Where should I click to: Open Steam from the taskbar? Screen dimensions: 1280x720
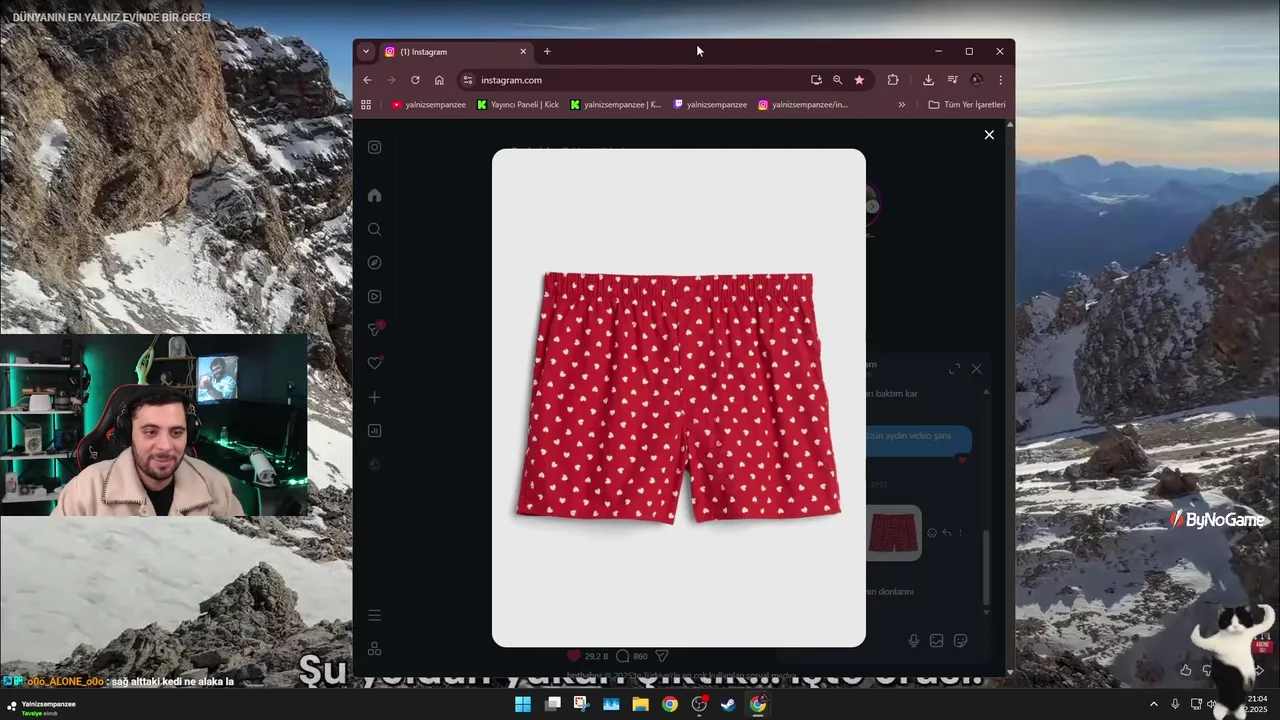pyautogui.click(x=728, y=704)
